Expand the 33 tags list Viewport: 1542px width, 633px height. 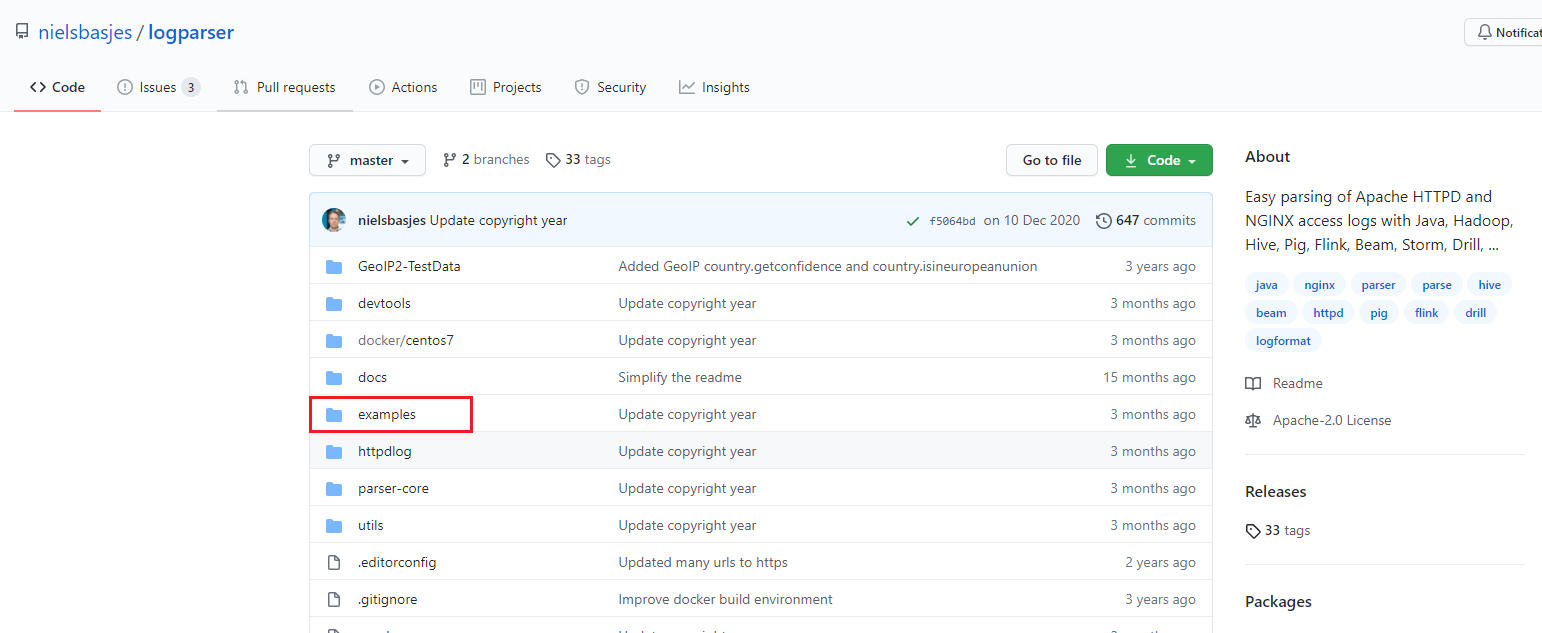[577, 159]
